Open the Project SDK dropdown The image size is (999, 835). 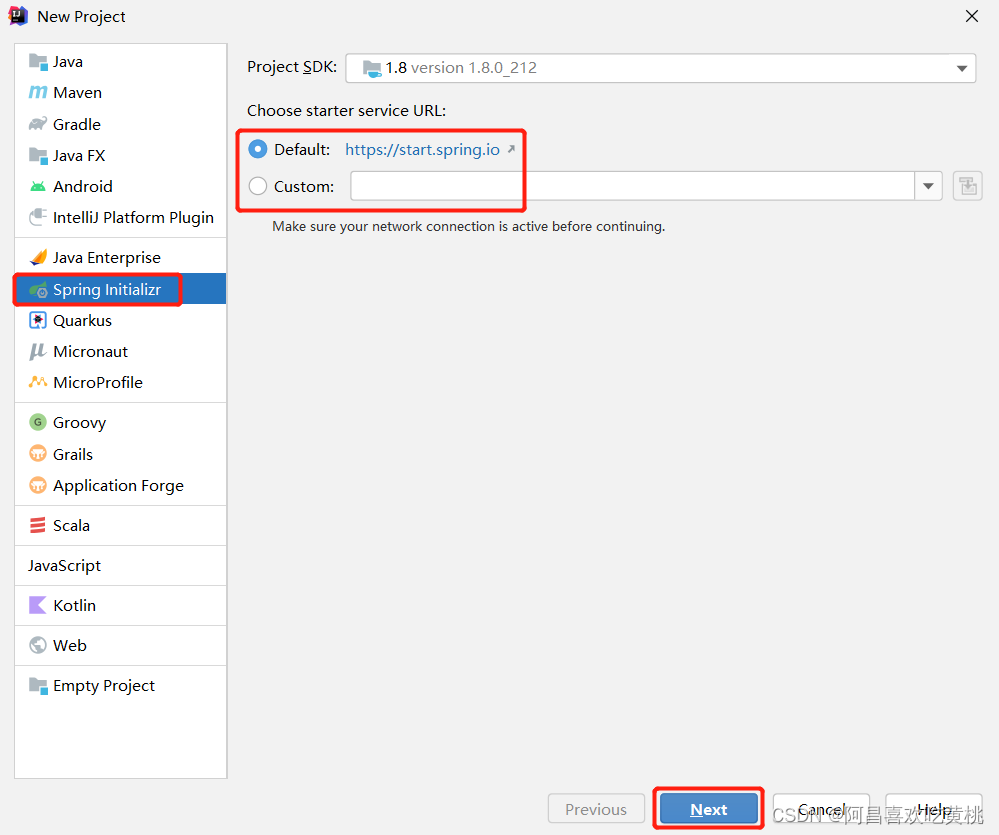(x=661, y=68)
